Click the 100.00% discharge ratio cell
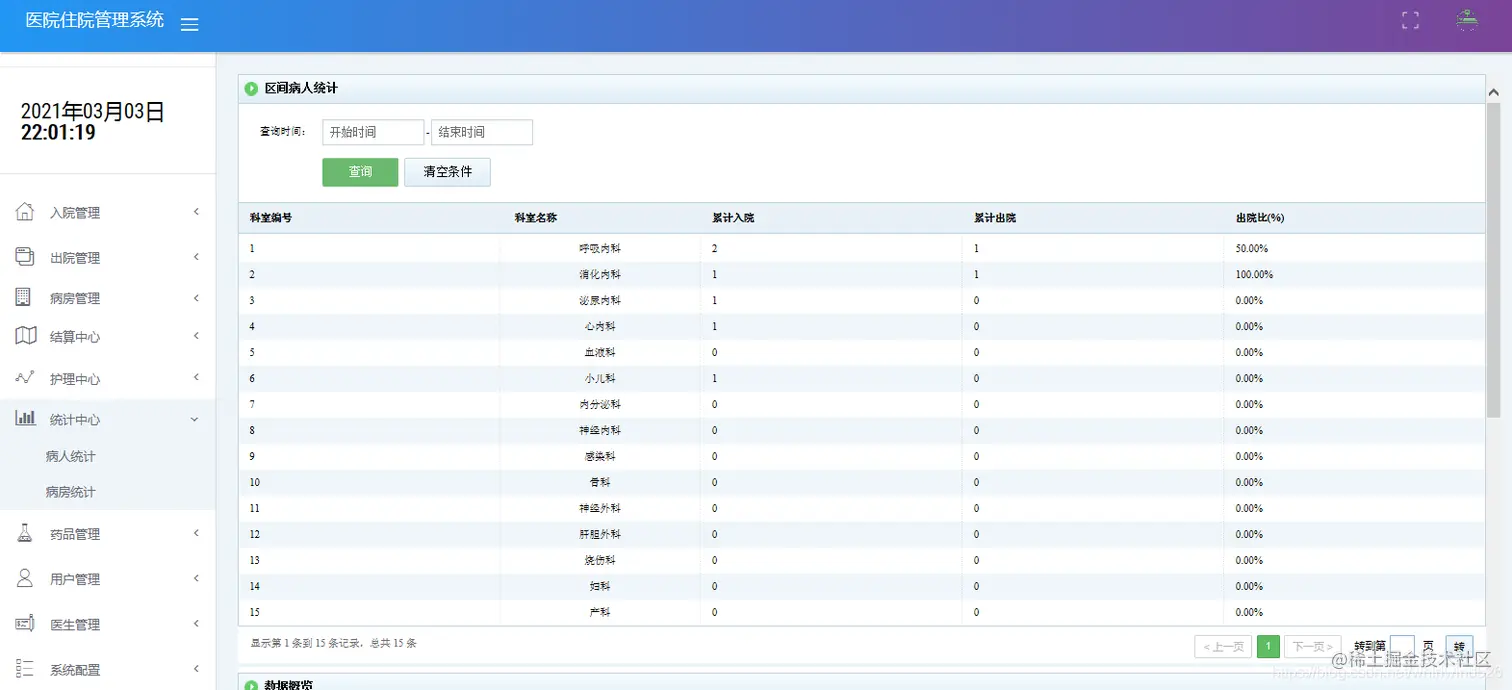This screenshot has width=1512, height=690. point(1254,274)
